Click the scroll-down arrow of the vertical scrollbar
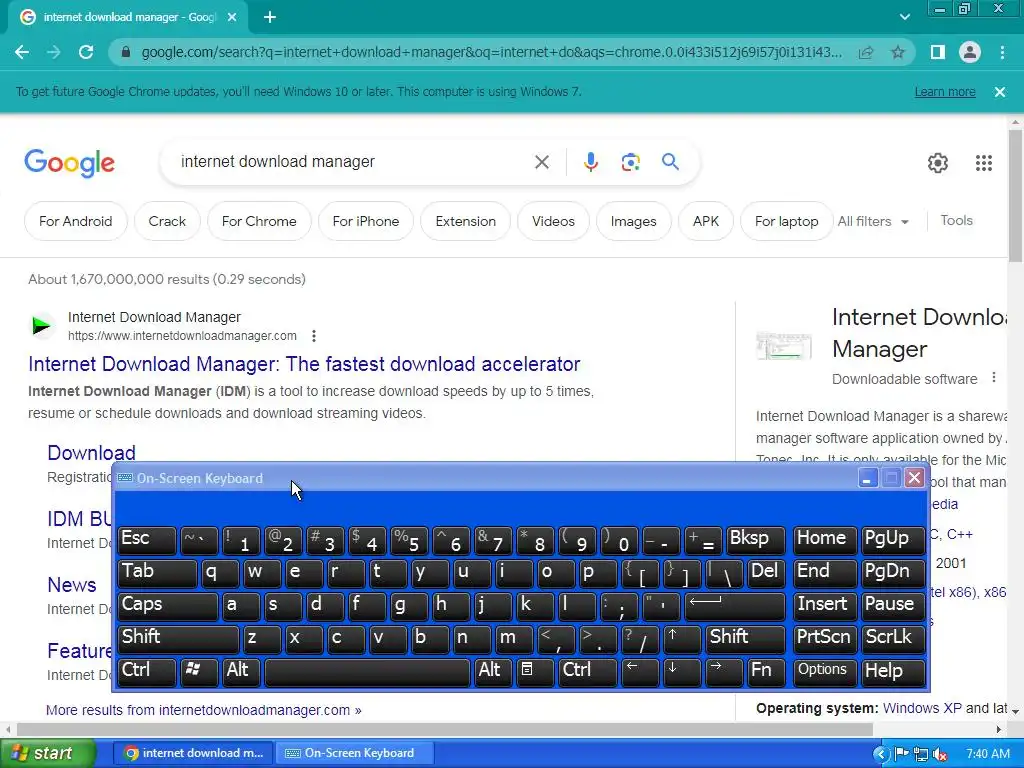This screenshot has height=768, width=1024. pos(1016,711)
